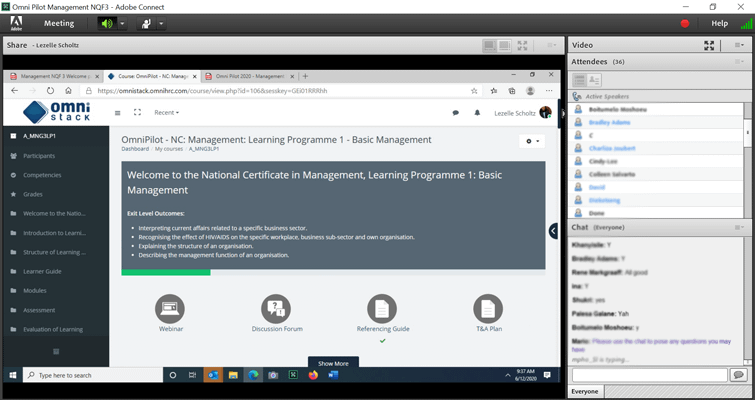Make the Share pod full screen
The image size is (755, 400).
tap(522, 46)
